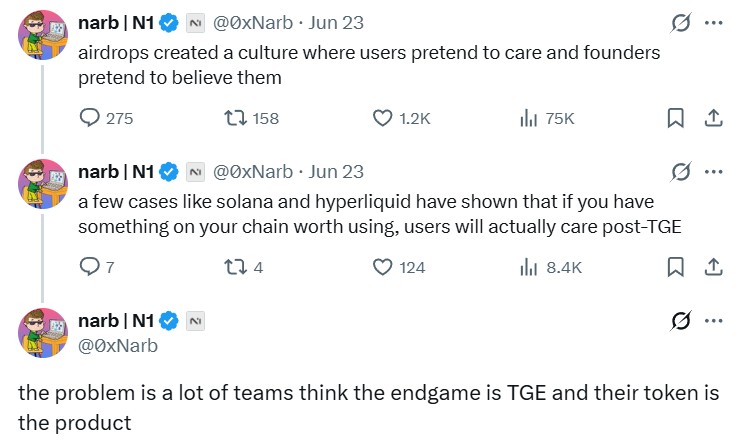
Task: Open the Grok icon on main tweet
Action: pyautogui.click(x=681, y=321)
